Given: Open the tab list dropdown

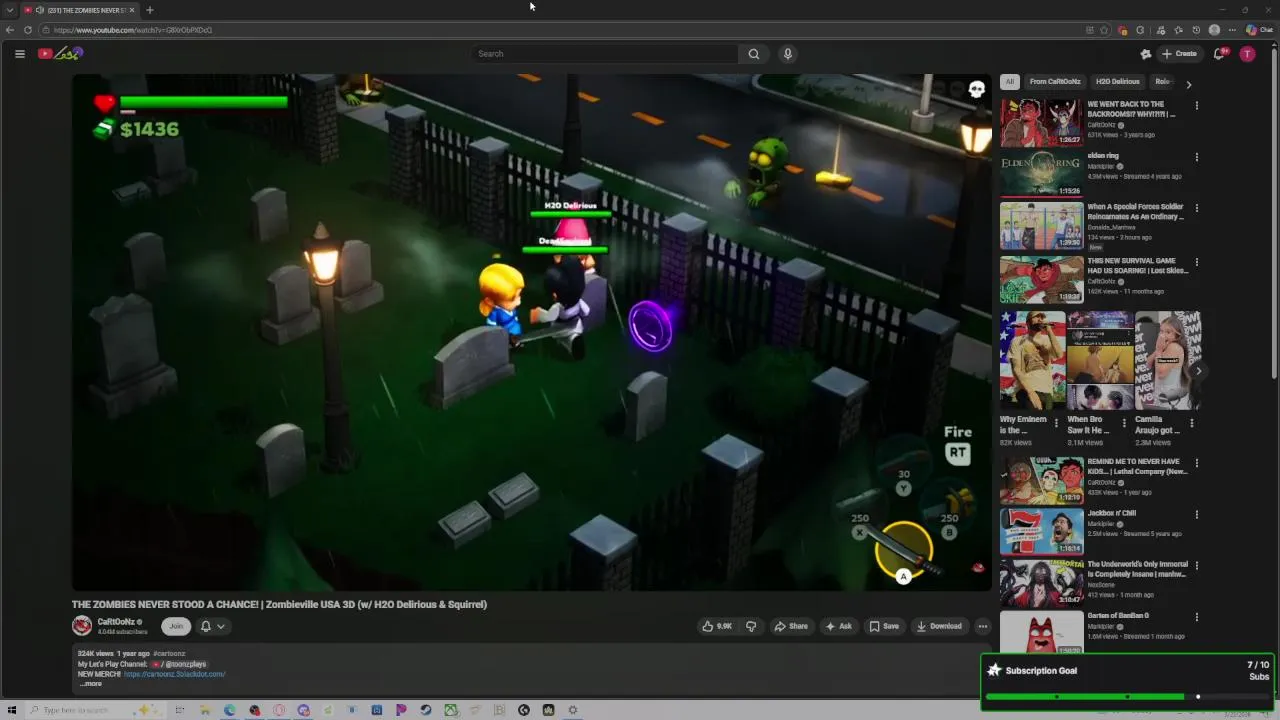Looking at the screenshot, I should 10,10.
